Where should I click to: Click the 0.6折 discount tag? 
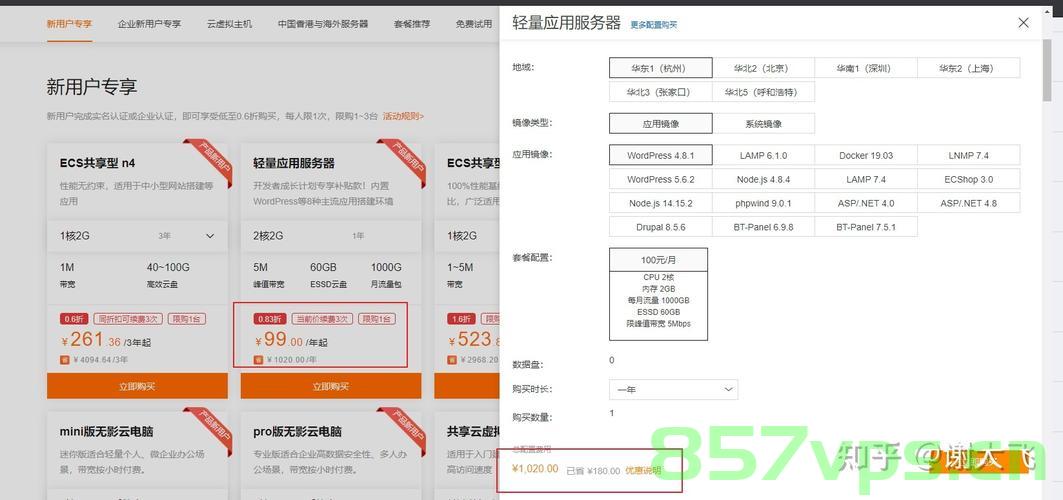[74, 319]
